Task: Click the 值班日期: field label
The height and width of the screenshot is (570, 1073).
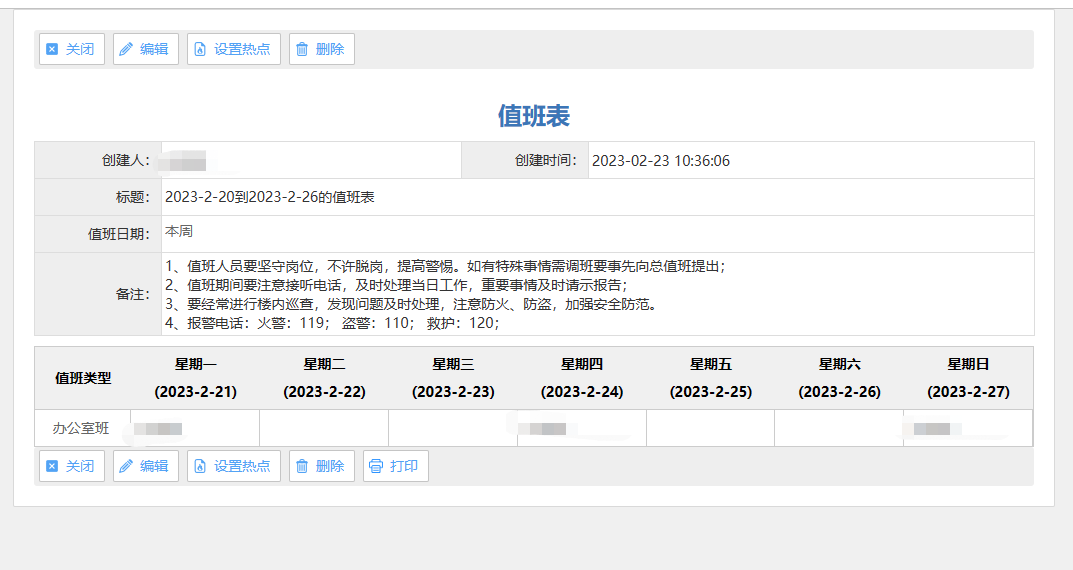Action: tap(119, 234)
